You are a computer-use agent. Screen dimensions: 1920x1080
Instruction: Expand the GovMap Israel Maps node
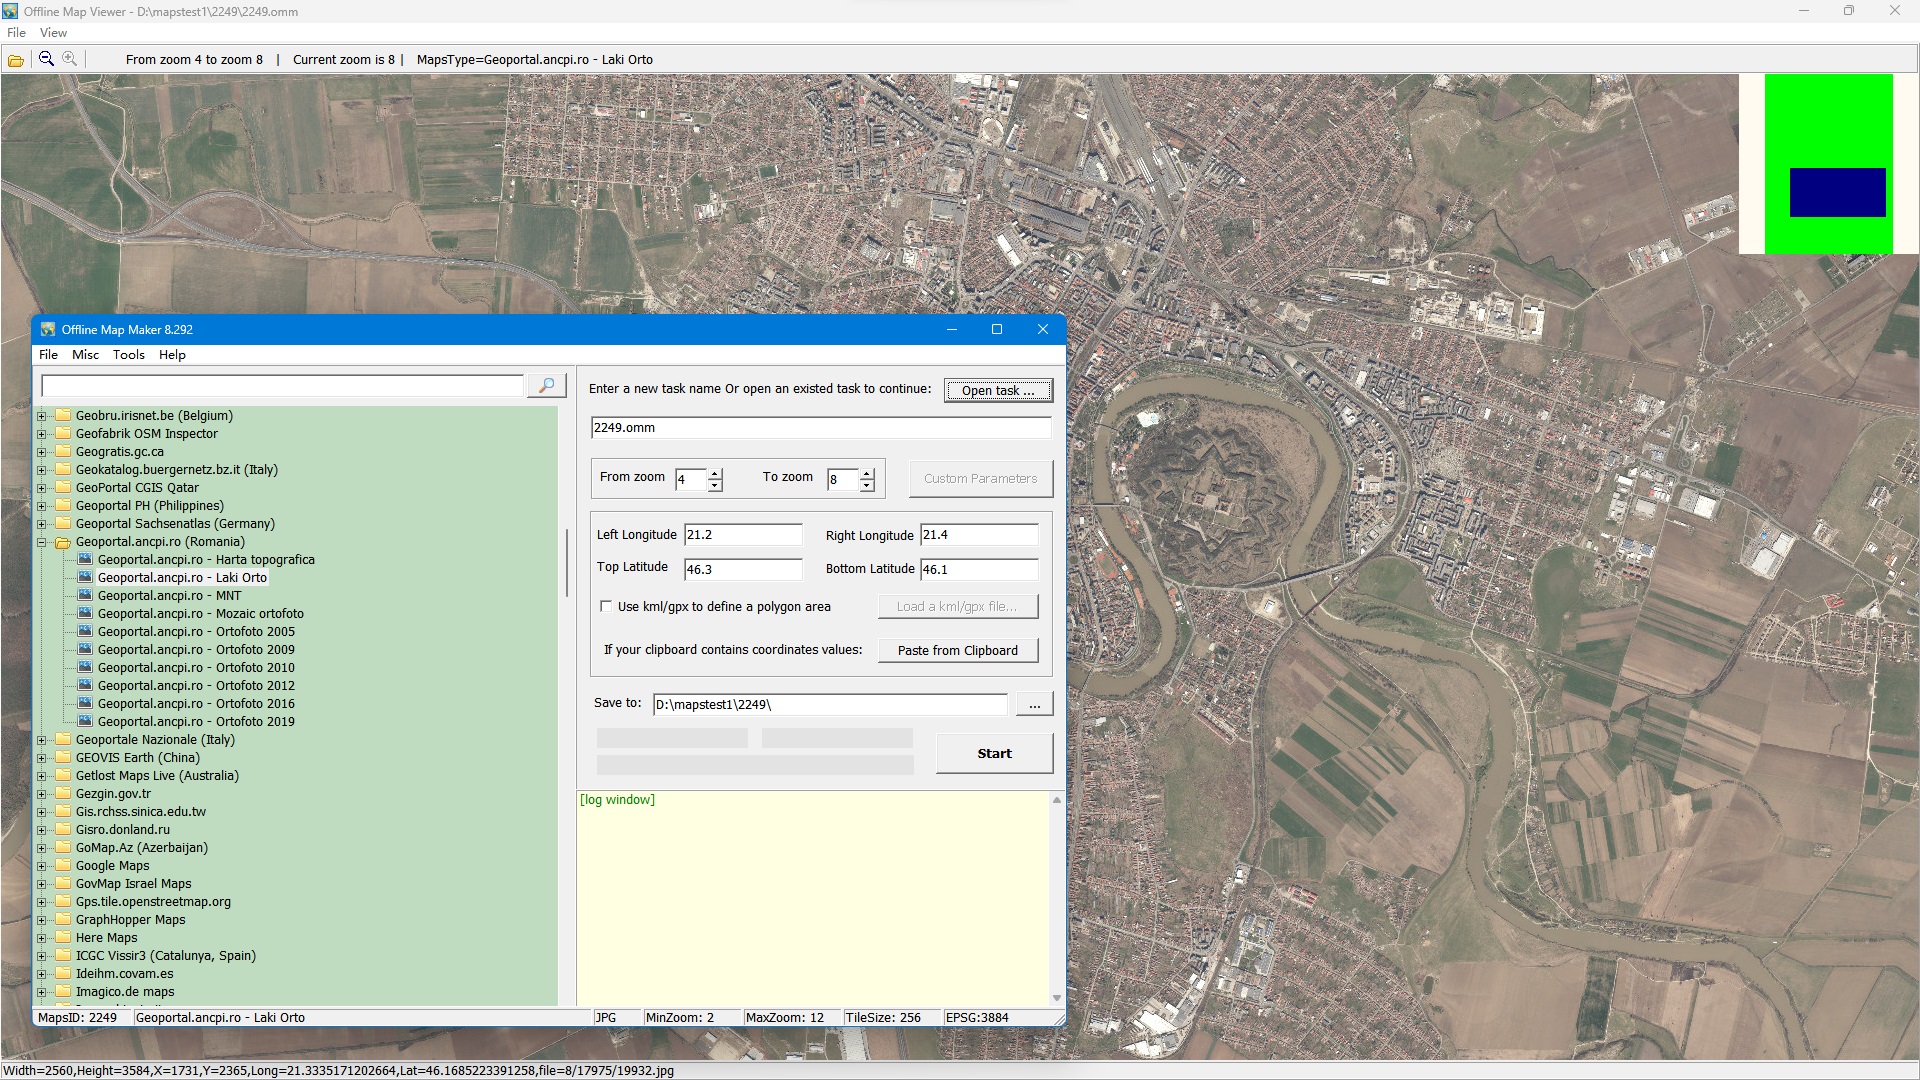42,885
